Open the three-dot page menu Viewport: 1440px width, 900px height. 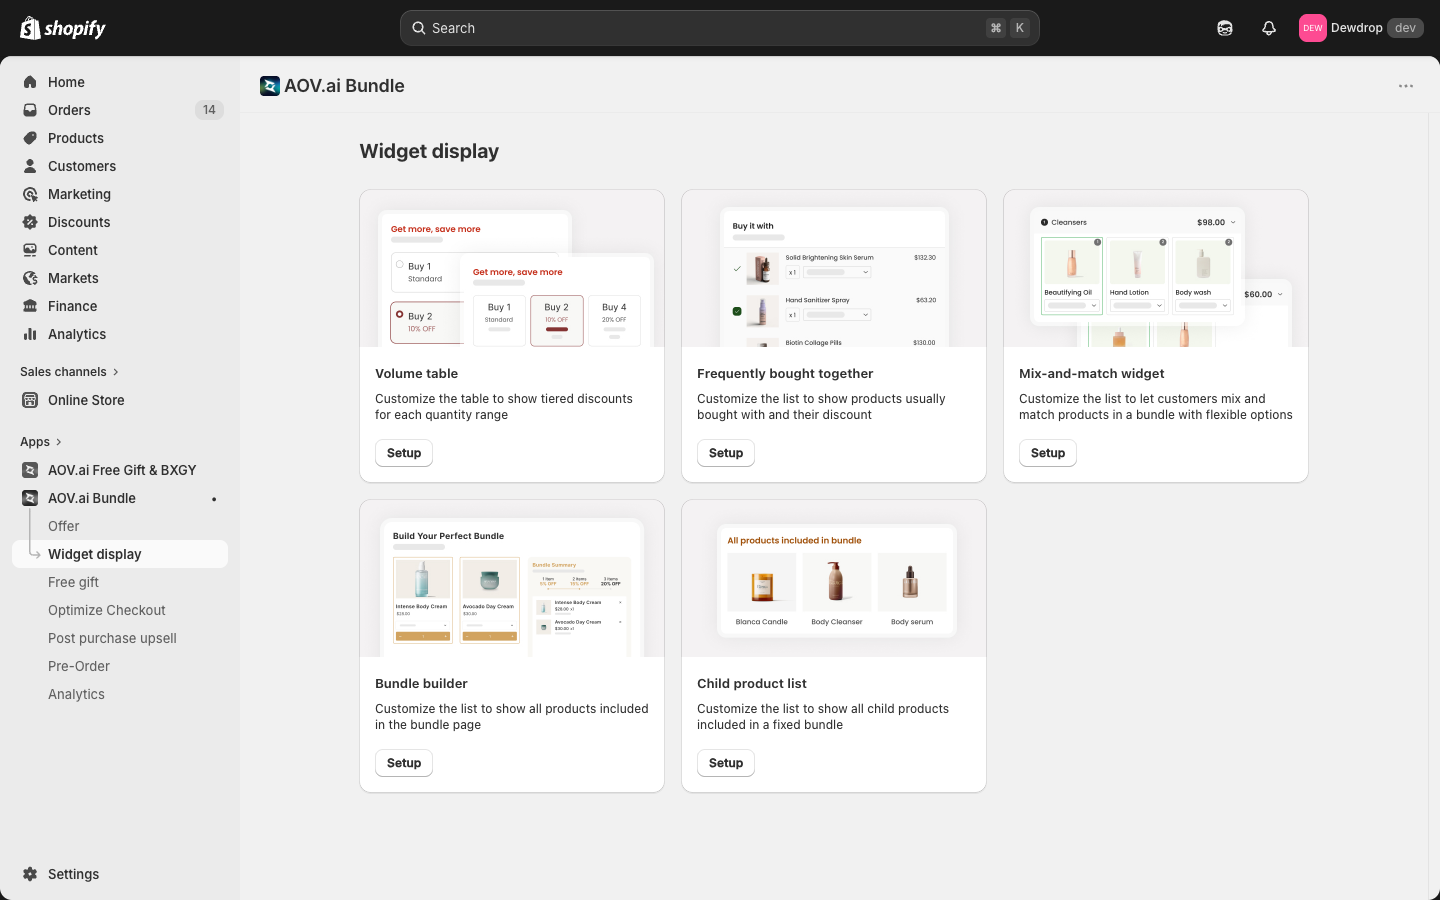click(x=1406, y=86)
